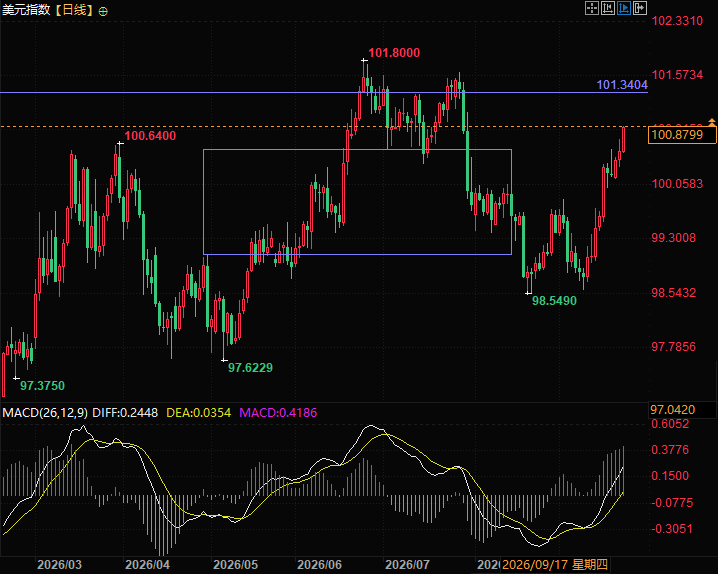718x574 pixels.
Task: Click the 97.6229 low price label
Action: pyautogui.click(x=250, y=368)
